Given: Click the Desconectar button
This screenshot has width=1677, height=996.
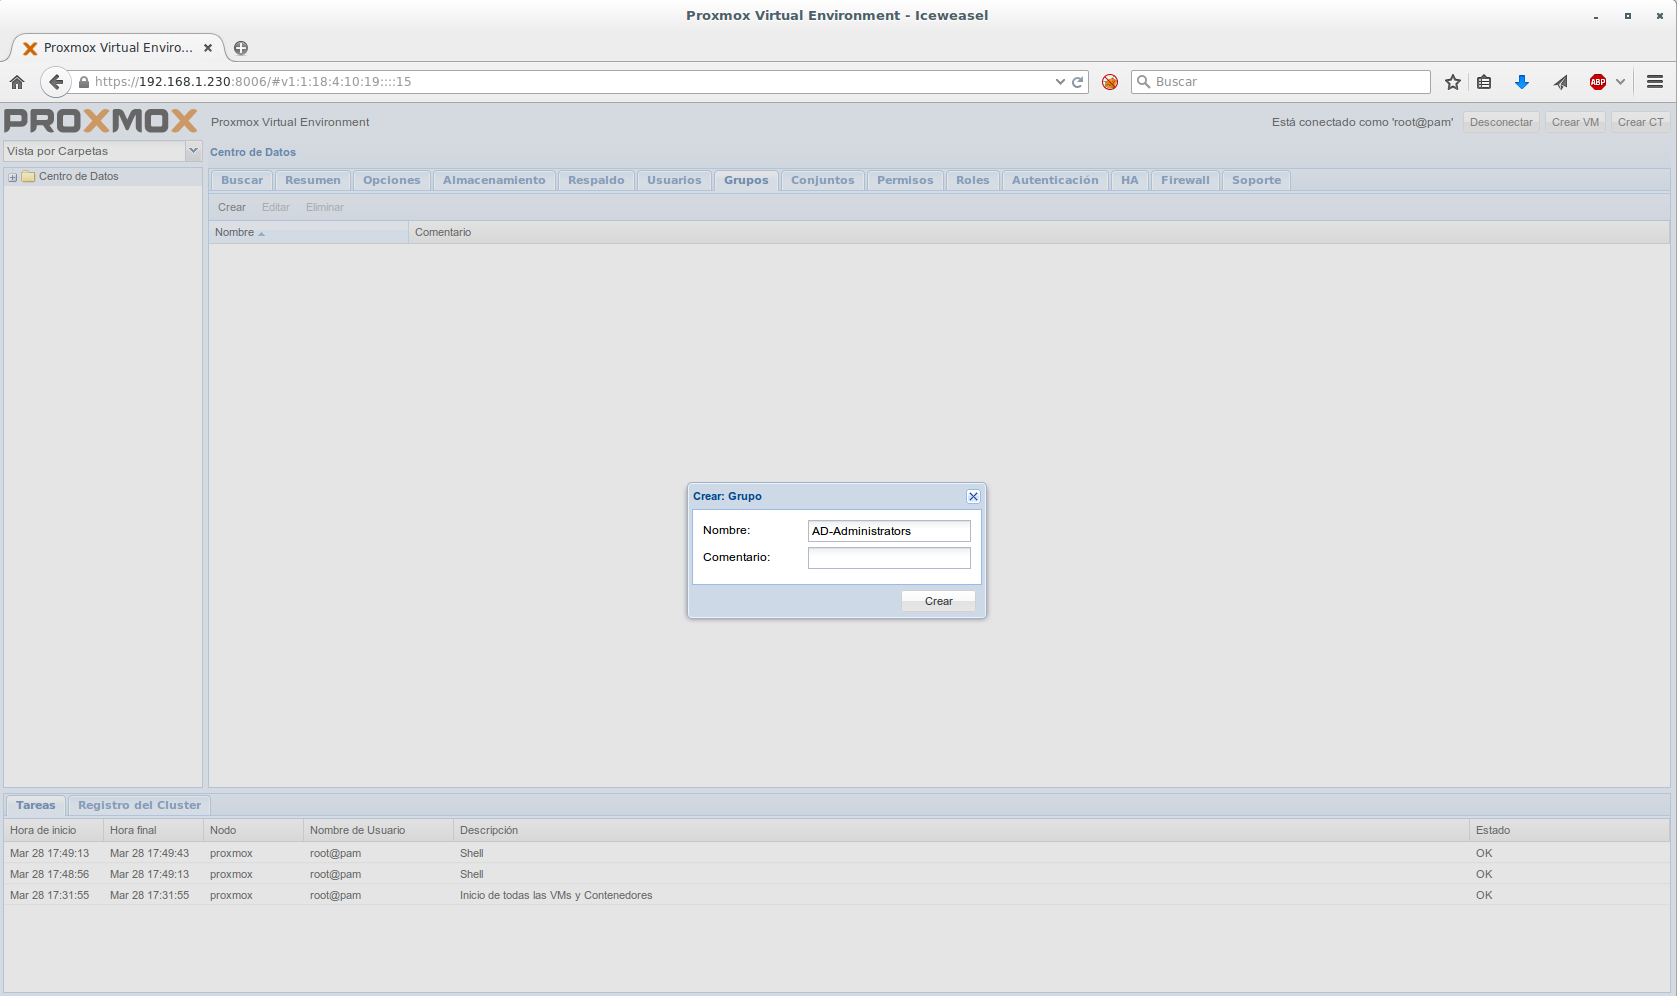Looking at the screenshot, I should coord(1500,122).
